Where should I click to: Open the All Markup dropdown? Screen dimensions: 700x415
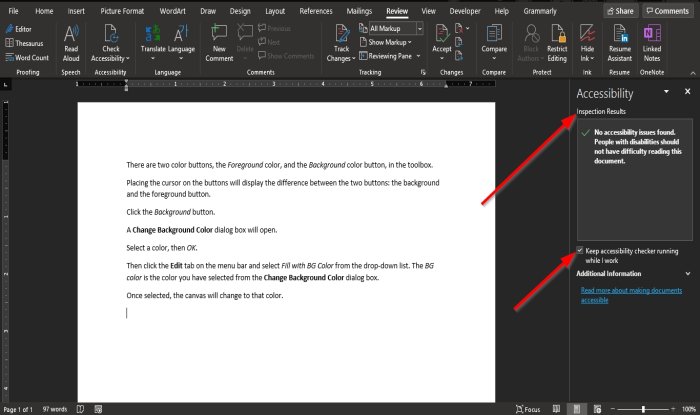(395, 29)
